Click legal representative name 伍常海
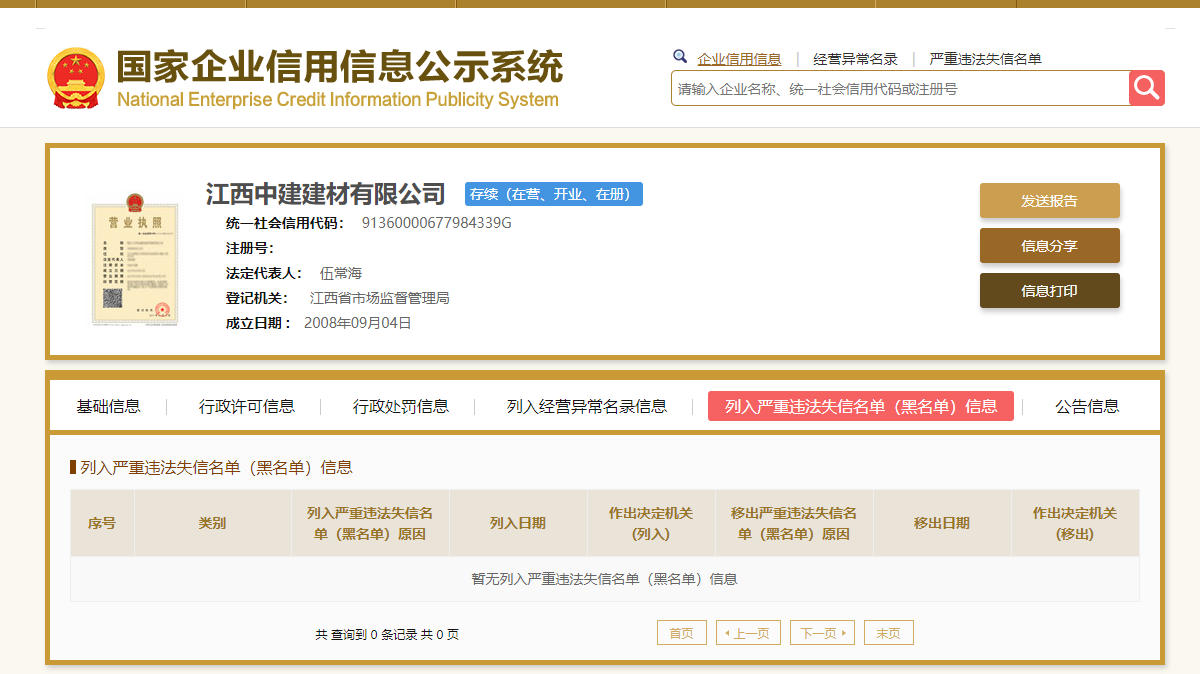 (340, 273)
